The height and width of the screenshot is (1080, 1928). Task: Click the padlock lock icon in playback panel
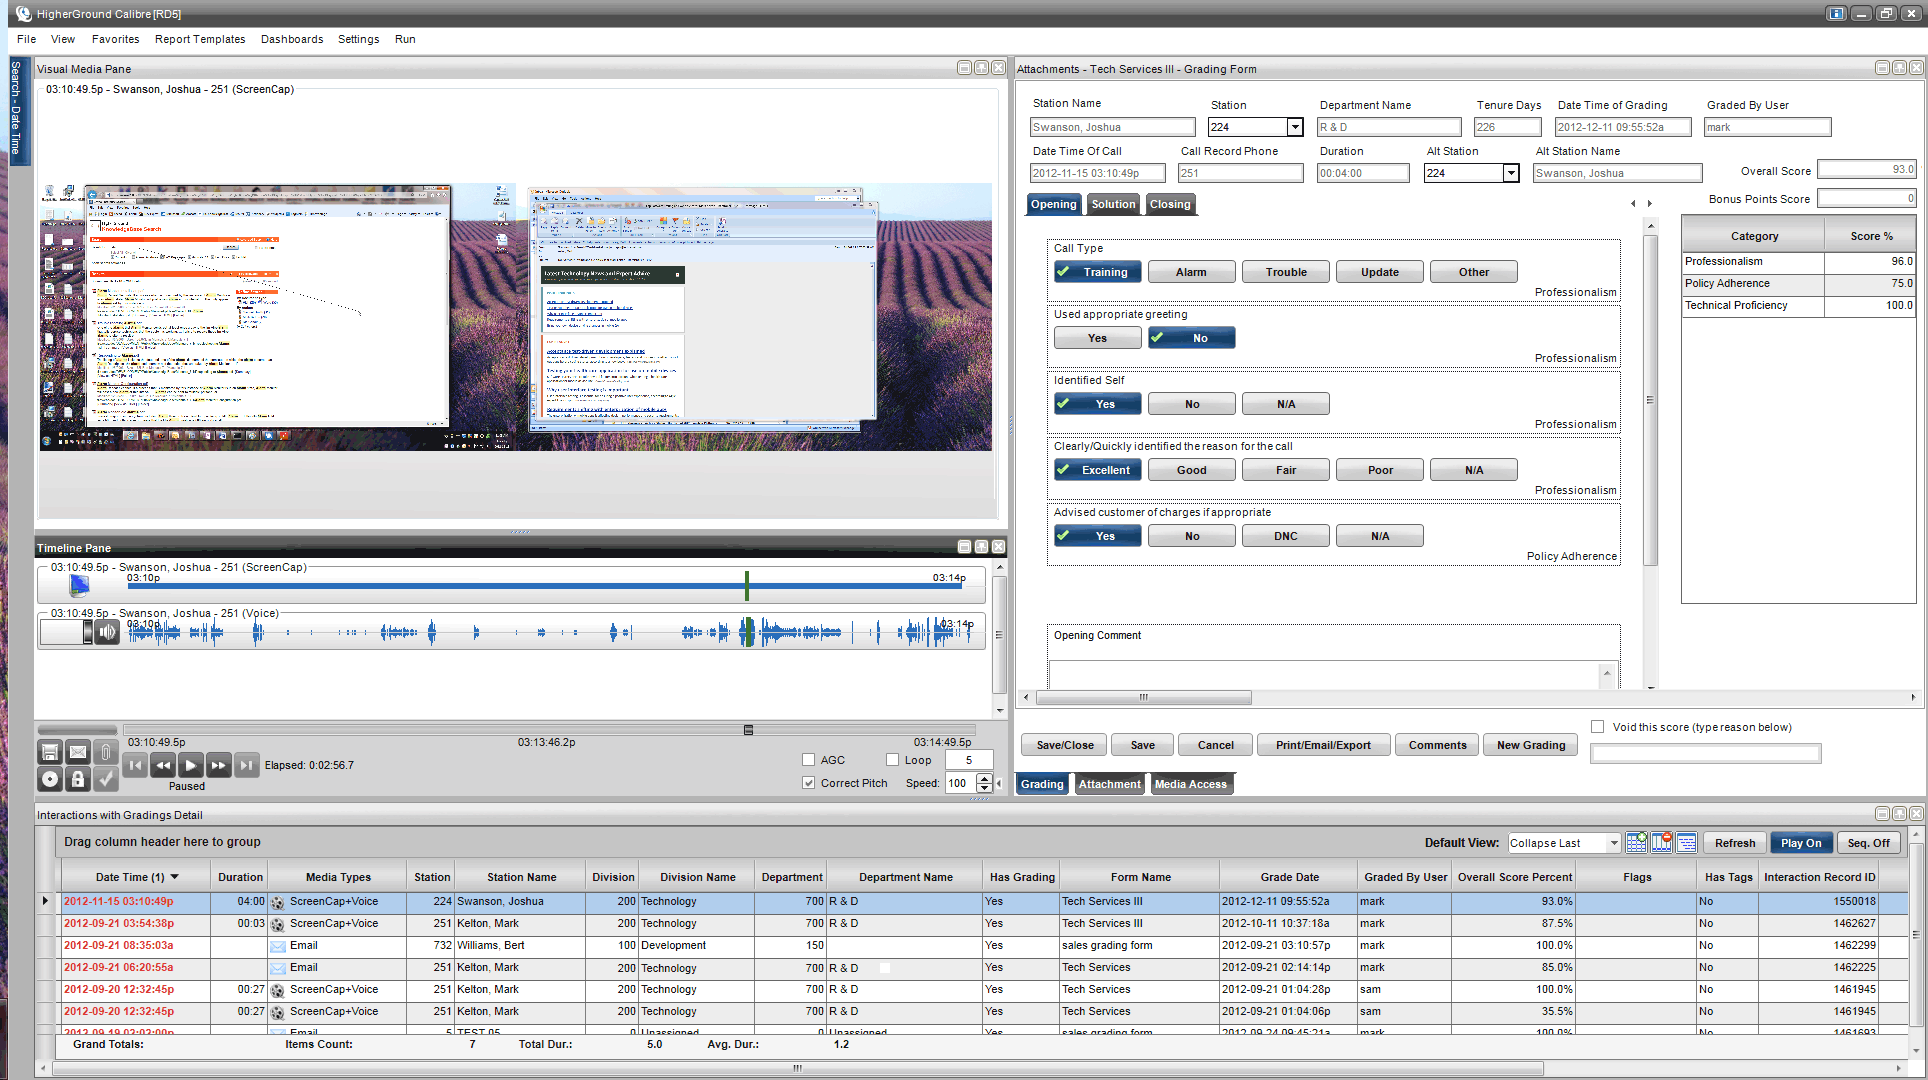pyautogui.click(x=78, y=779)
